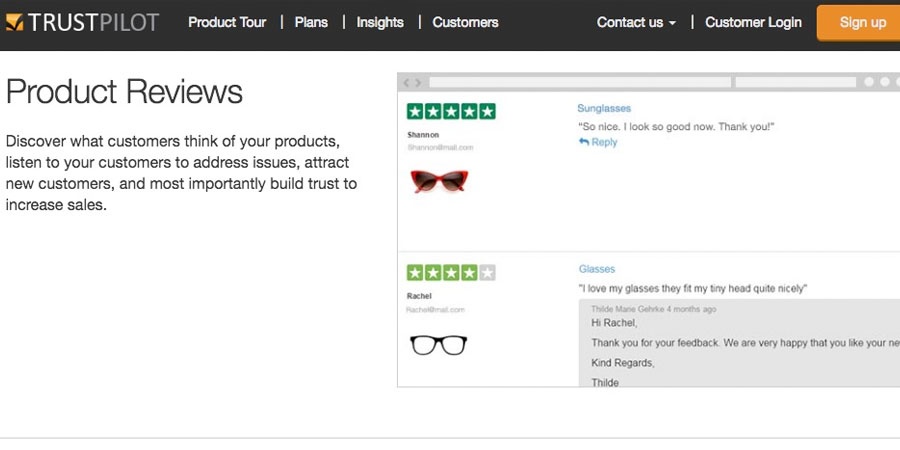Open the Glasses product link

(x=597, y=269)
